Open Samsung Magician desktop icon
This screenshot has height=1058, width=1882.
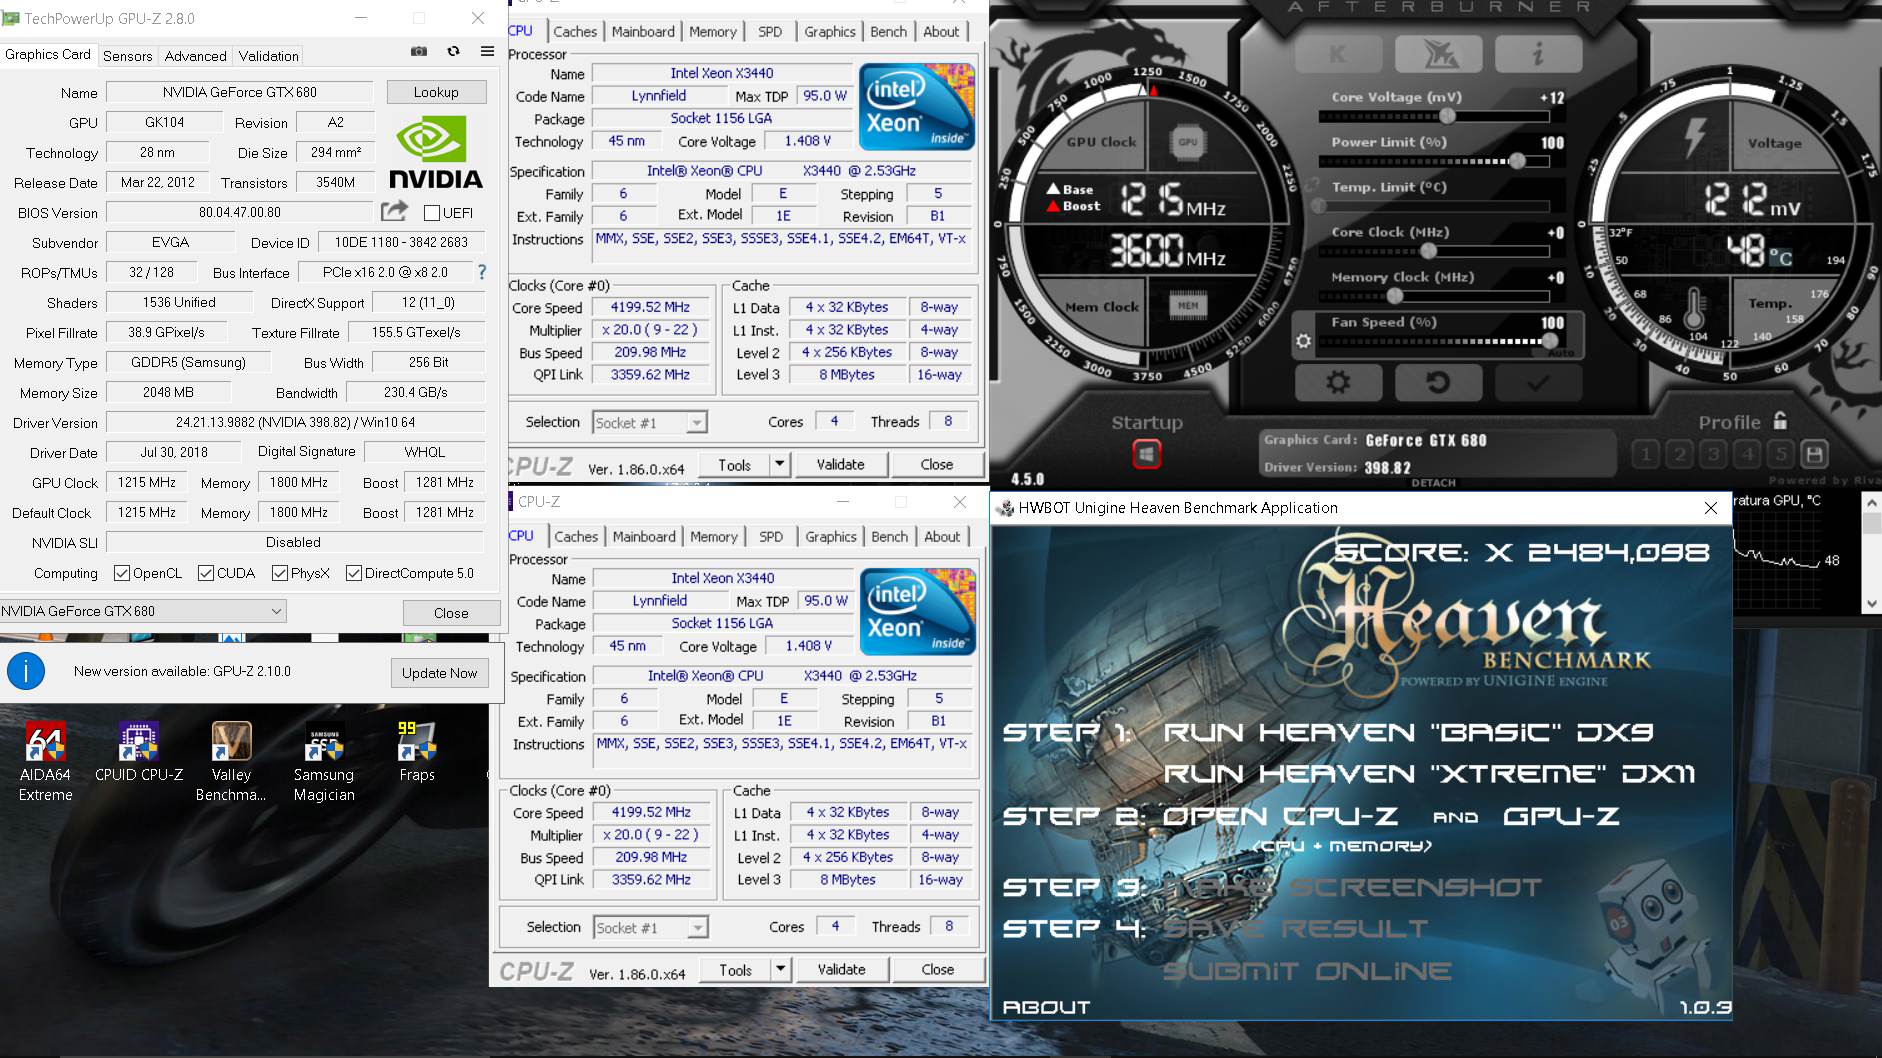pyautogui.click(x=324, y=761)
